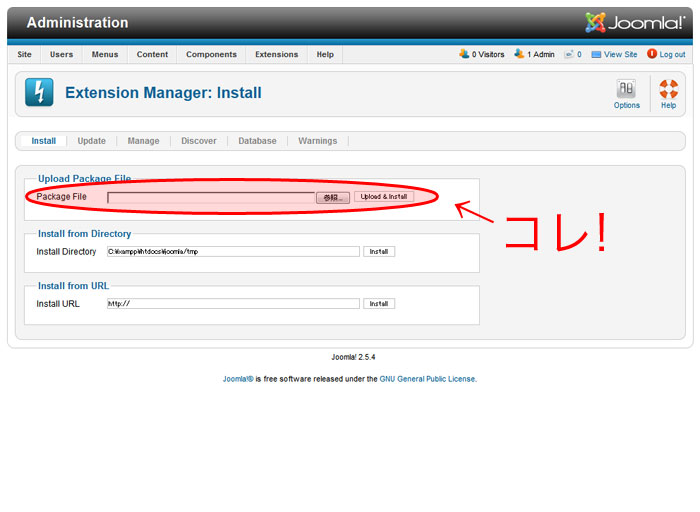Open the Content menu
Screen dimensions: 700x512
pyautogui.click(x=152, y=55)
